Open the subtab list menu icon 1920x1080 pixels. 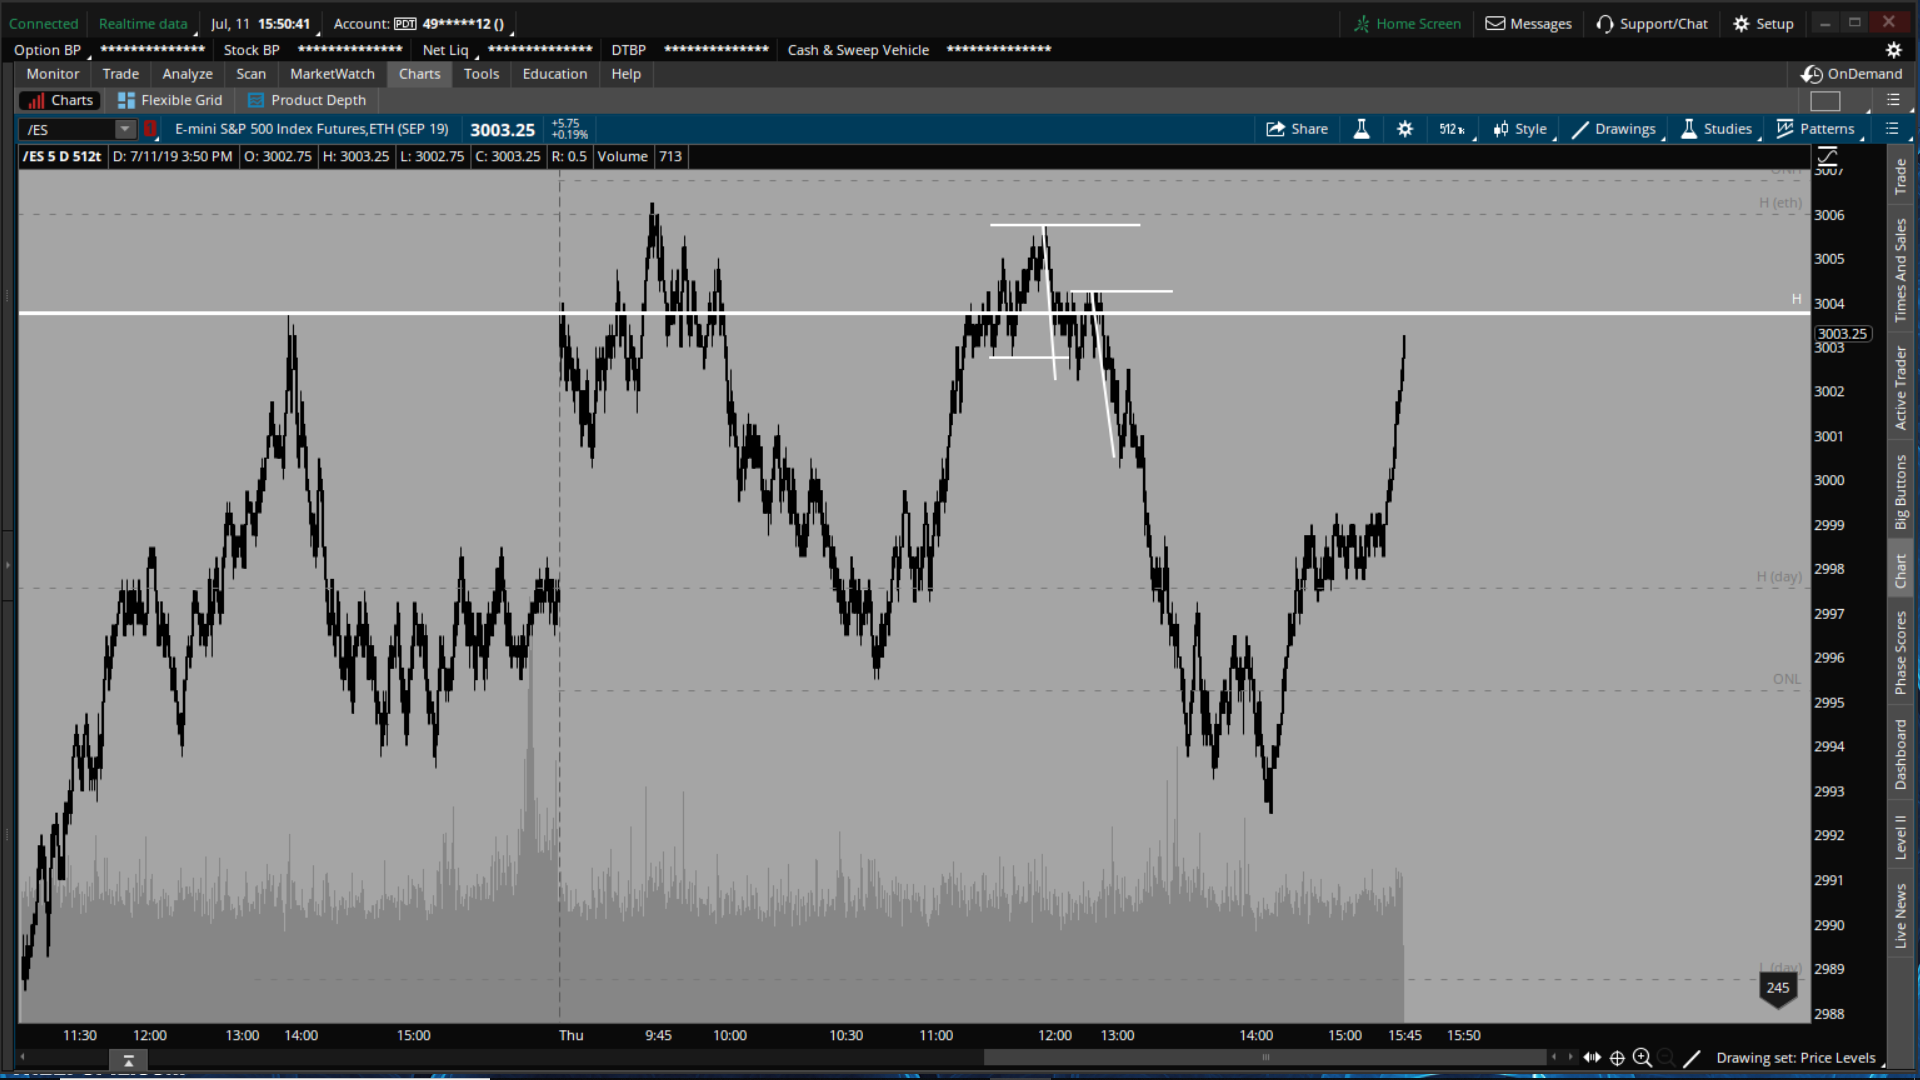tap(1893, 100)
